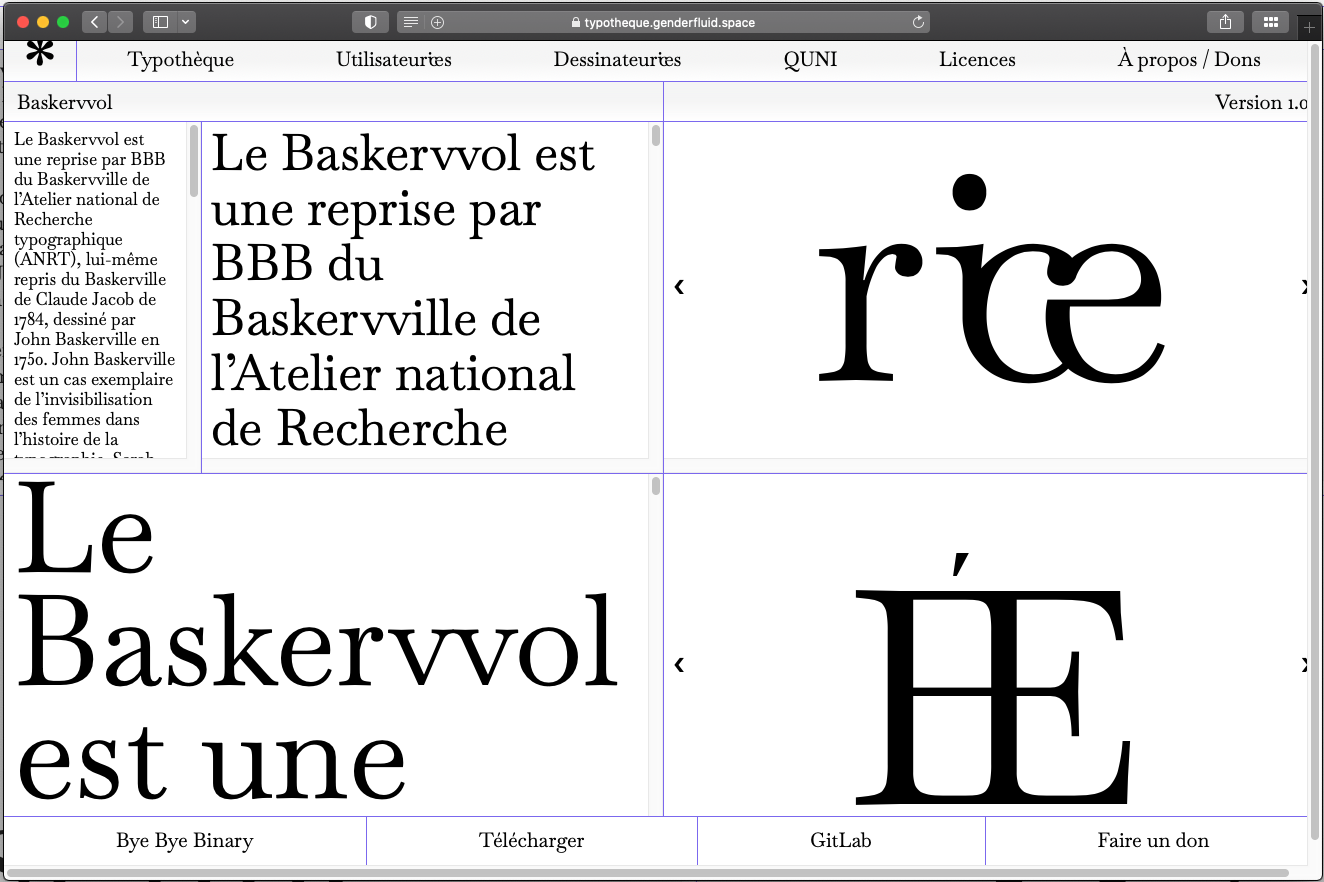This screenshot has height=882, width=1324.
Task: Show previous glyph in lower ÉE specimen
Action: coord(679,664)
